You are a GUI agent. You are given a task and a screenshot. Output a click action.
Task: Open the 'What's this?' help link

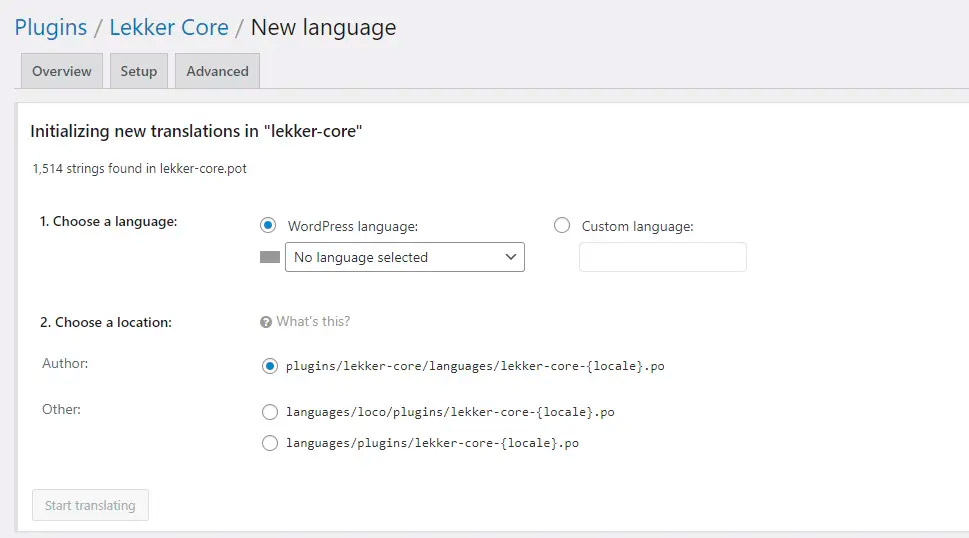click(313, 322)
